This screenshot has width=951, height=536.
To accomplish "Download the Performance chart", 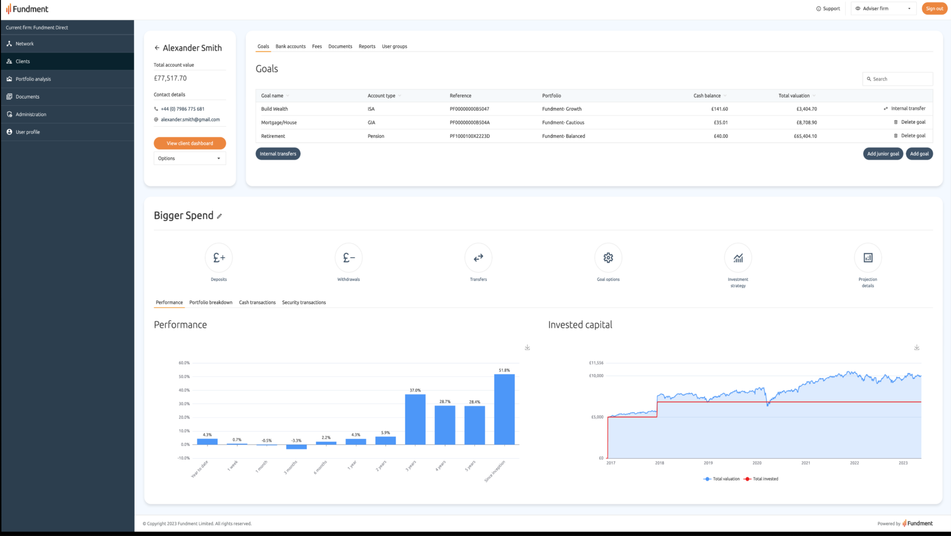I will tap(527, 348).
